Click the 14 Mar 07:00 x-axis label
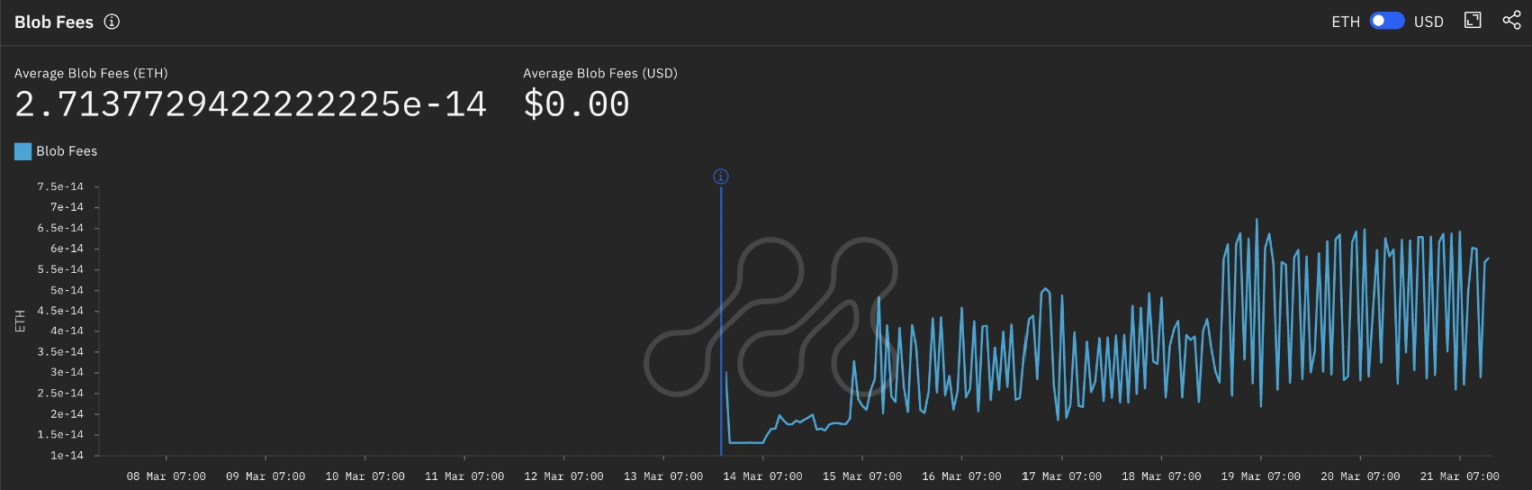This screenshot has width=1532, height=490. coord(763,476)
